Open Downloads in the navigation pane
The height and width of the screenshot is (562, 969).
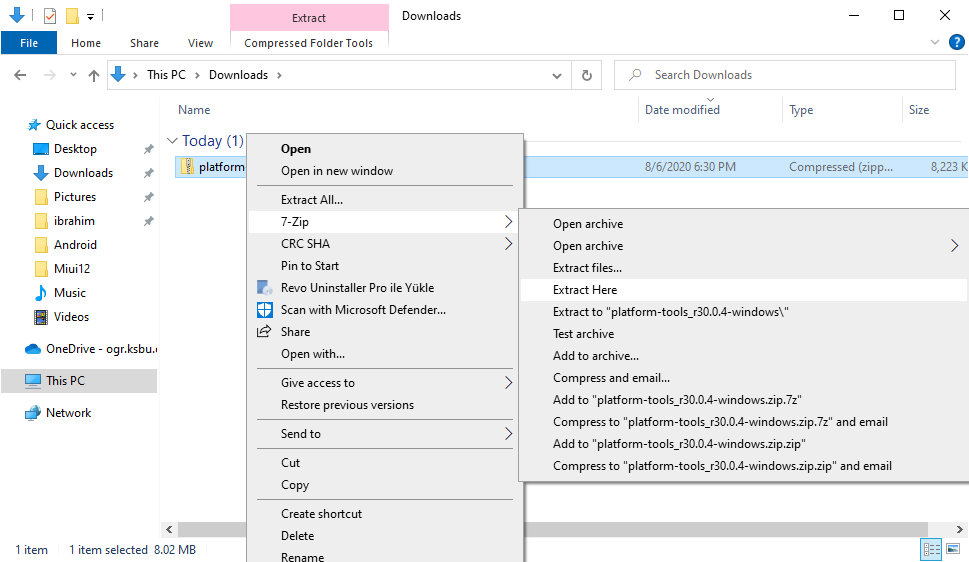click(83, 173)
